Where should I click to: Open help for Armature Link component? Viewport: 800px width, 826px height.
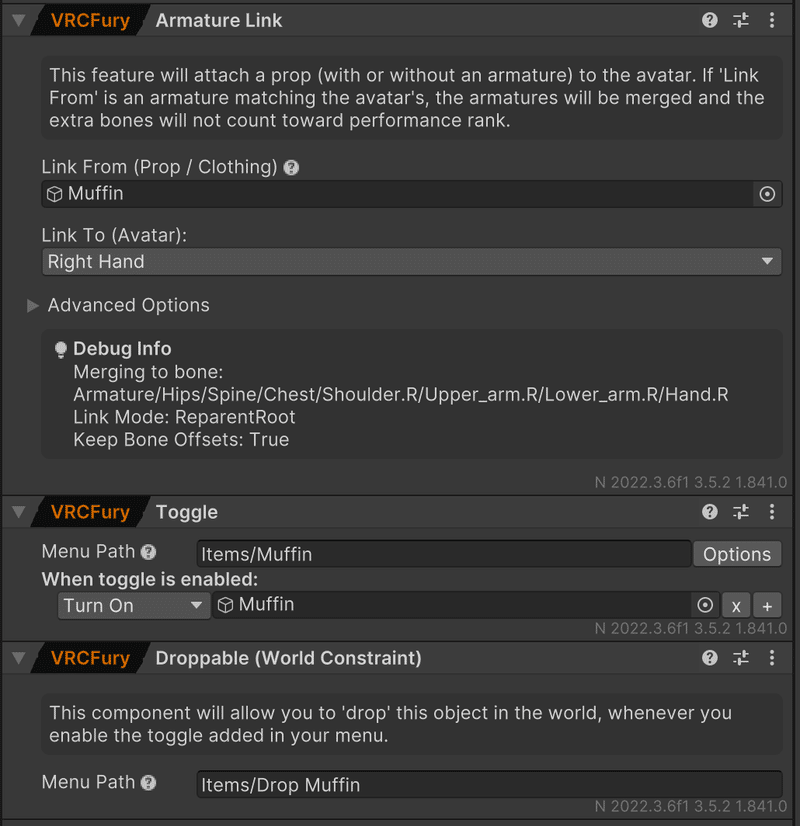[710, 20]
